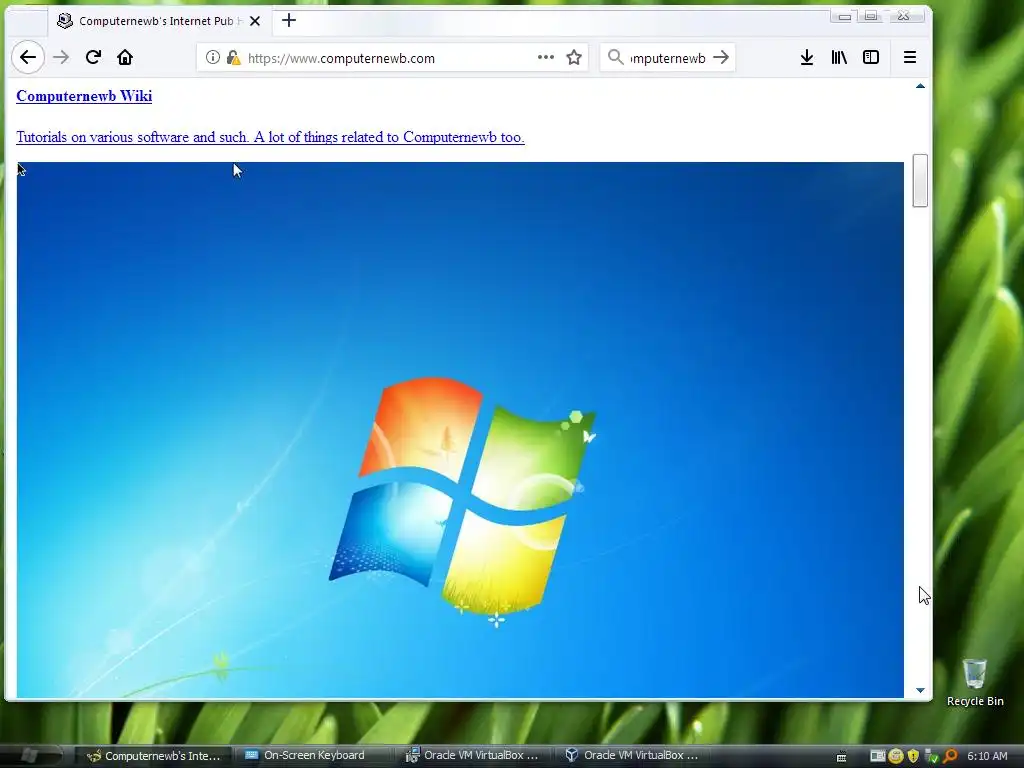Click the forward navigation arrow
The width and height of the screenshot is (1024, 768).
click(x=61, y=57)
